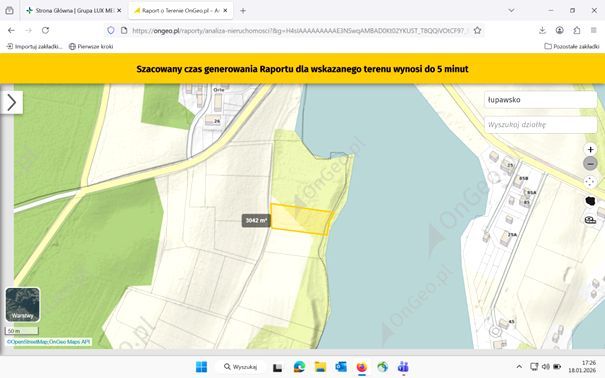605x378 pixels.
Task: Close the Raport o Terenie tab
Action: pos(225,11)
